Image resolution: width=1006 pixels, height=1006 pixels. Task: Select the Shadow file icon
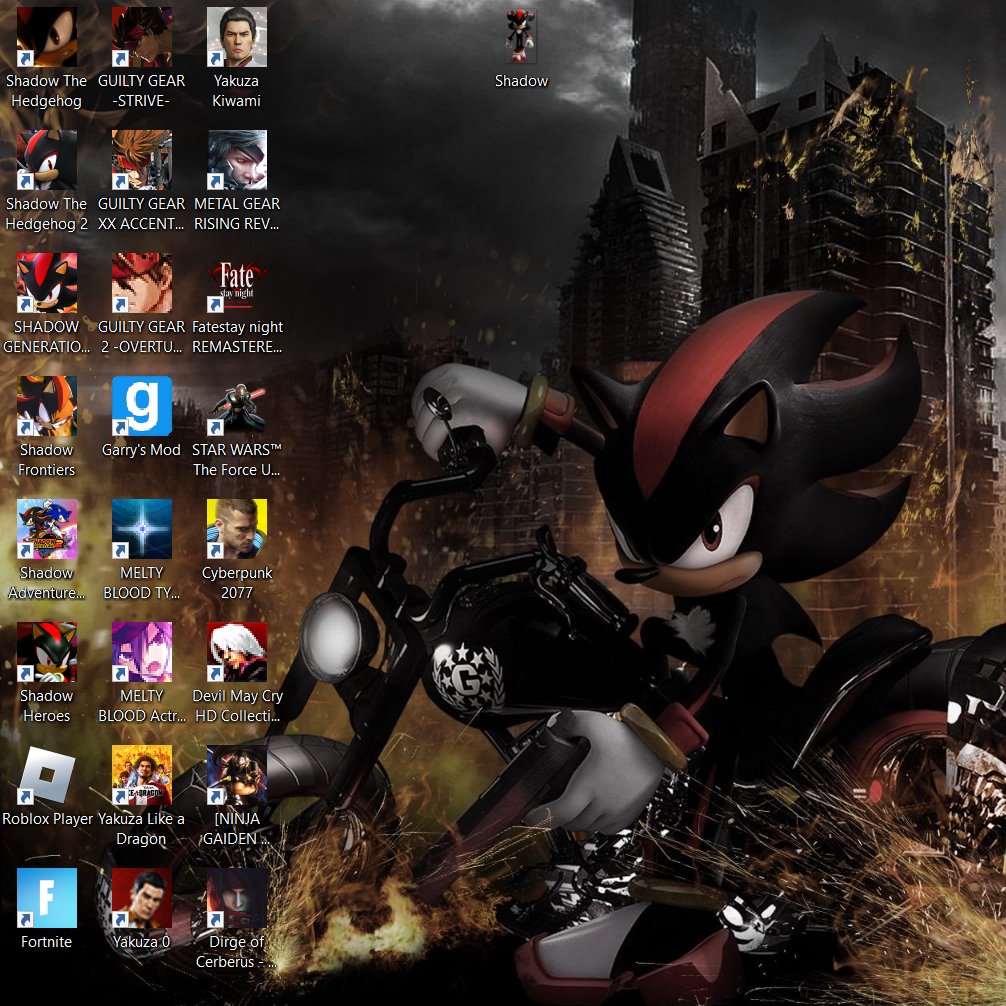521,37
